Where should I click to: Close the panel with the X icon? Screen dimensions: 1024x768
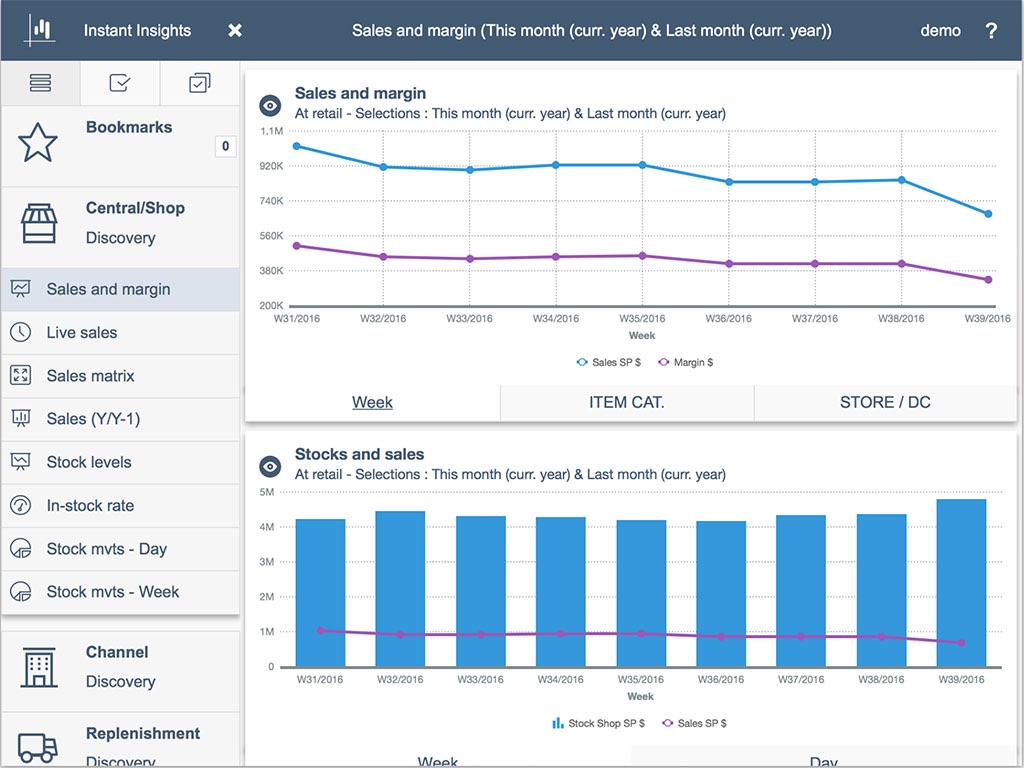(x=235, y=30)
